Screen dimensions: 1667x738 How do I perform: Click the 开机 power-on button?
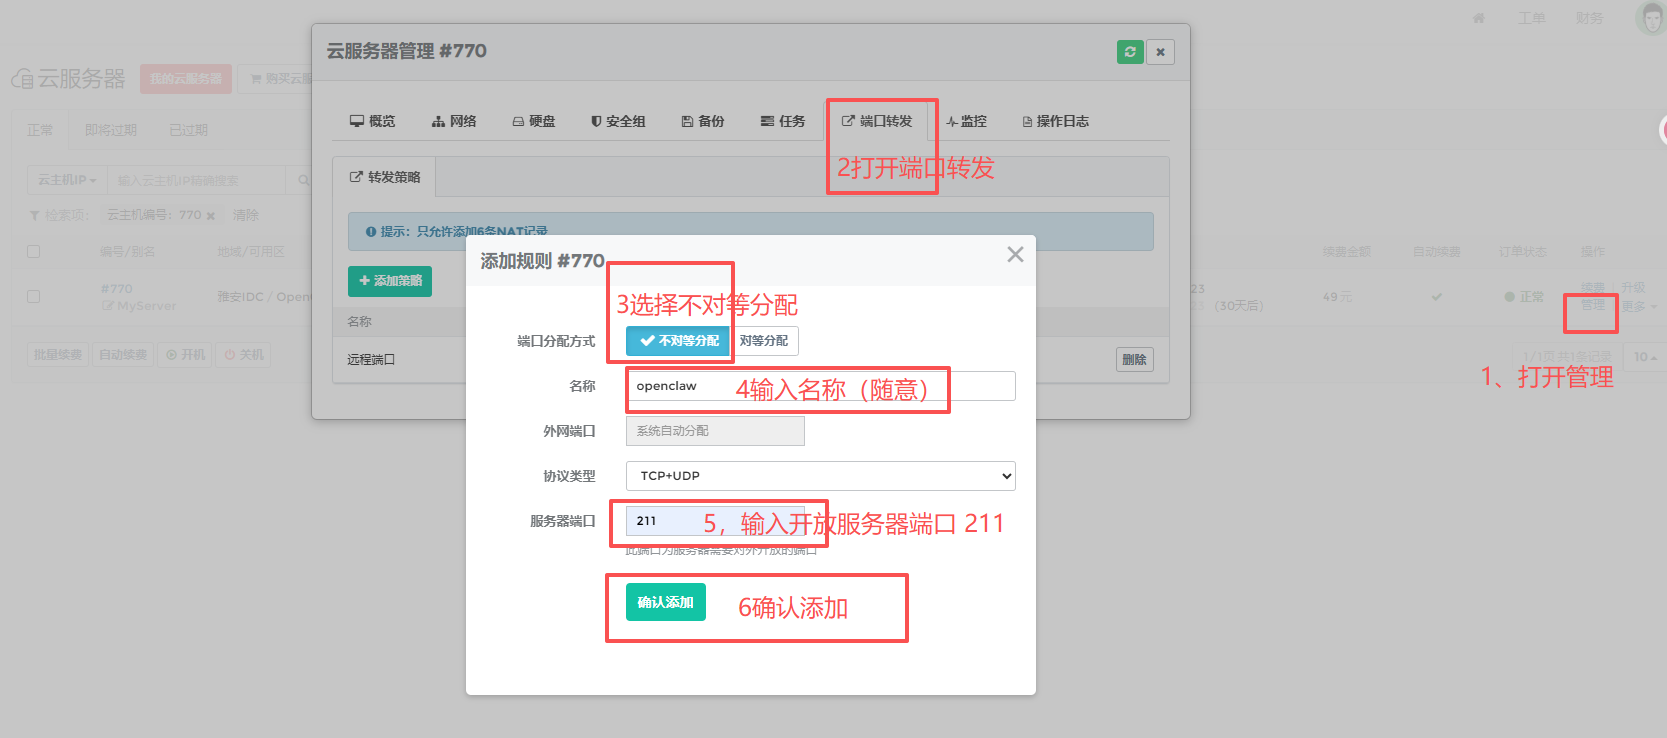[x=186, y=355]
